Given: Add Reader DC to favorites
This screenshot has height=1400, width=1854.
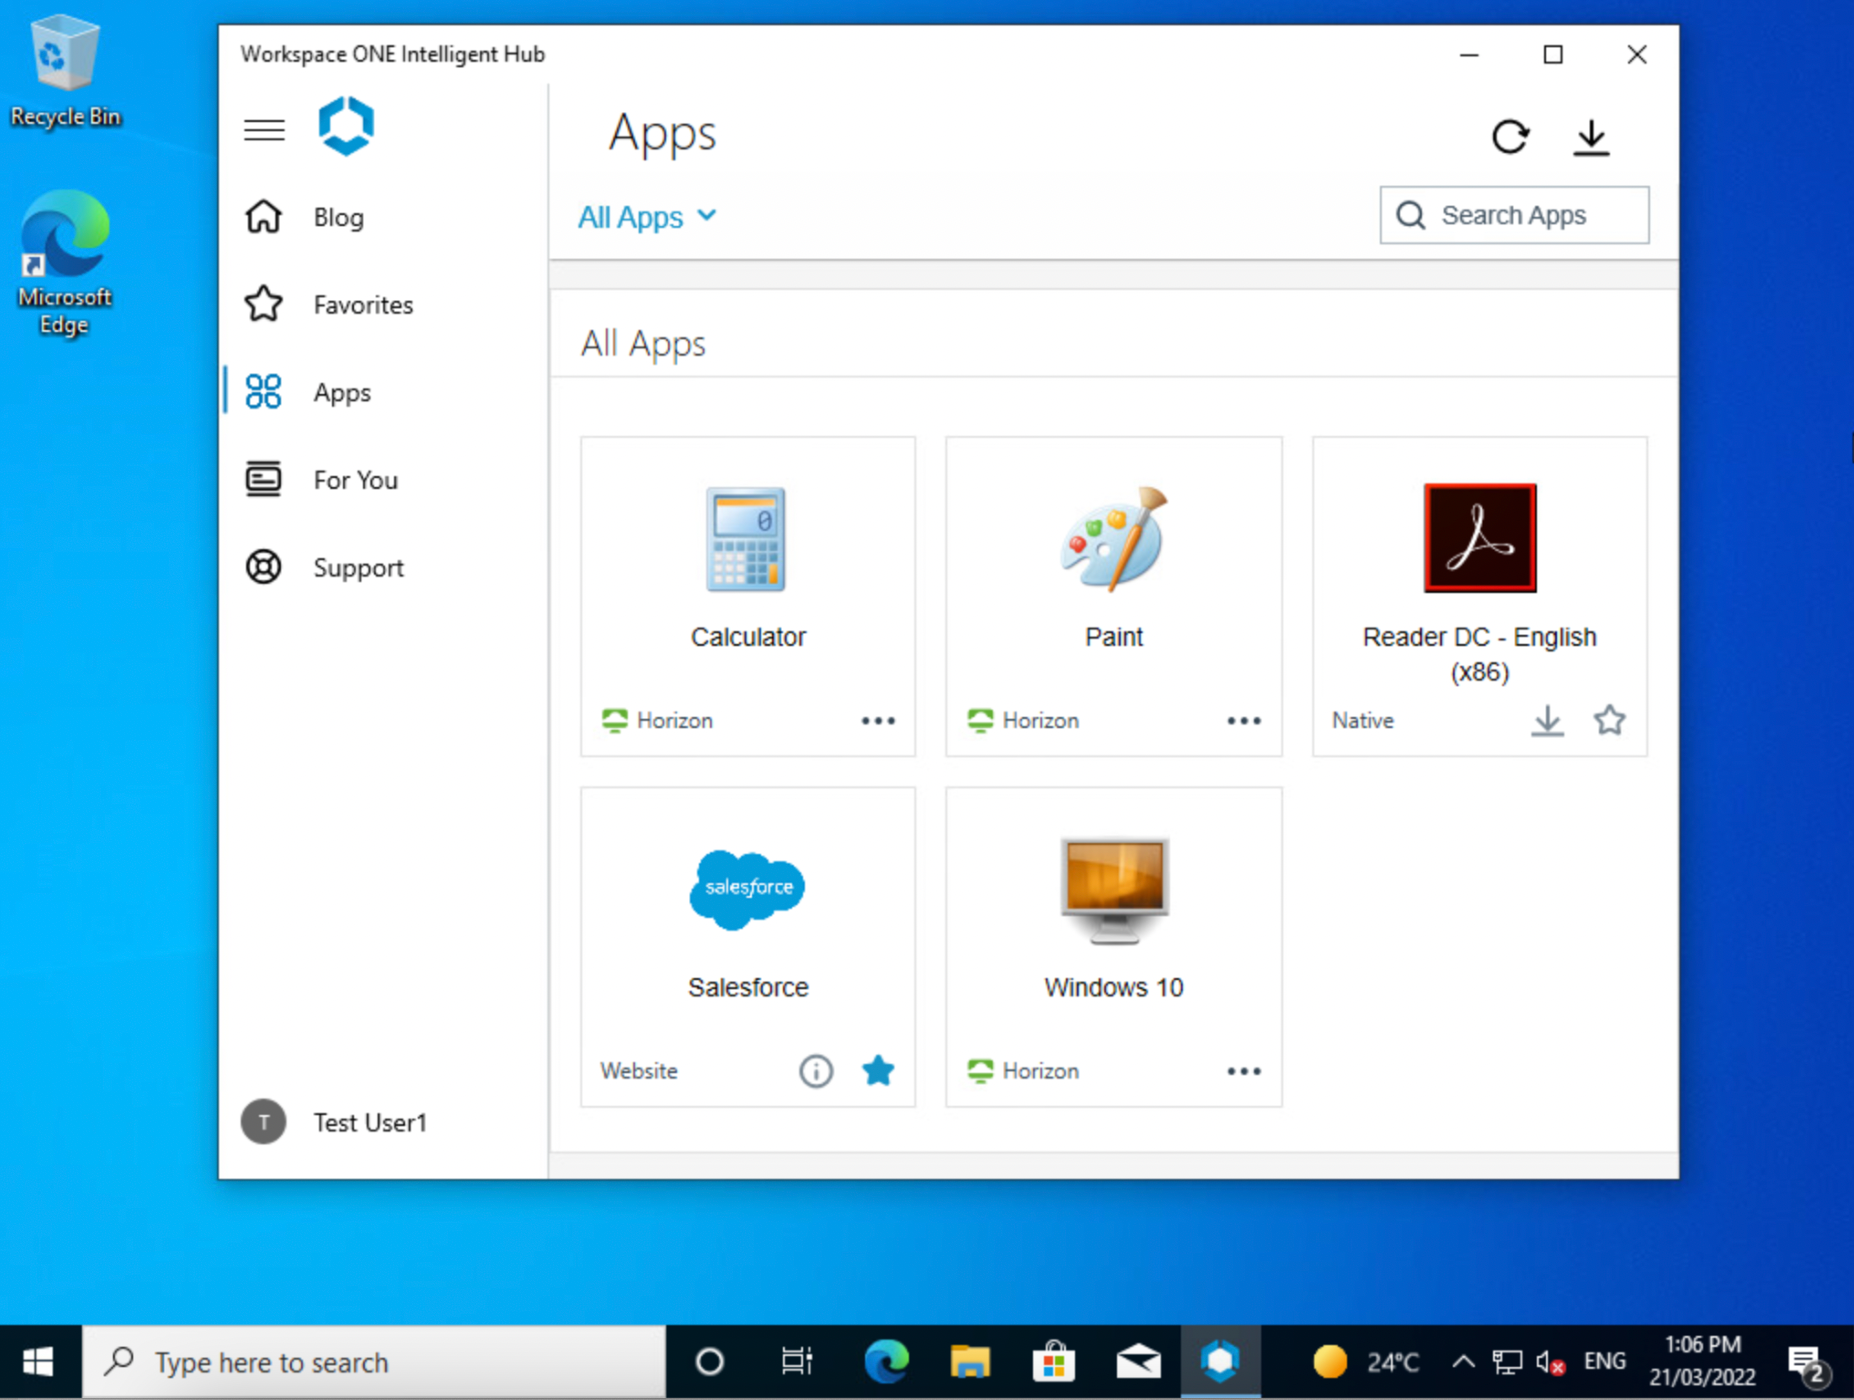Looking at the screenshot, I should coord(1609,720).
